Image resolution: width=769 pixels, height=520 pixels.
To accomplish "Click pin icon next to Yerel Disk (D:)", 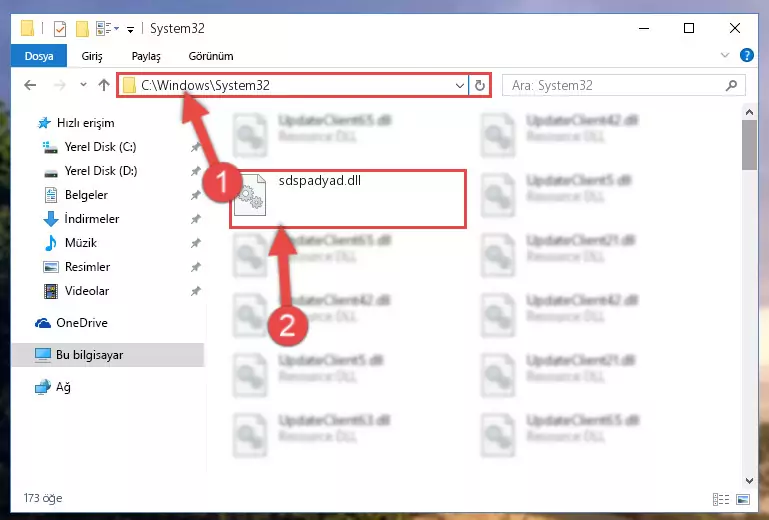I will (195, 171).
